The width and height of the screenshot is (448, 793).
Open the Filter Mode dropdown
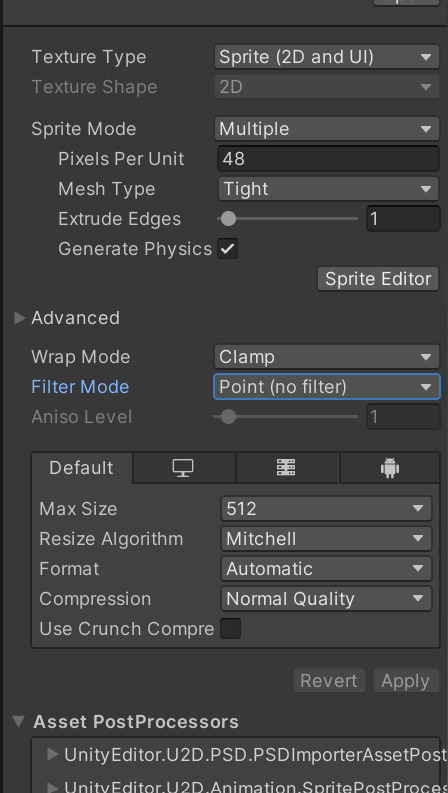(327, 387)
